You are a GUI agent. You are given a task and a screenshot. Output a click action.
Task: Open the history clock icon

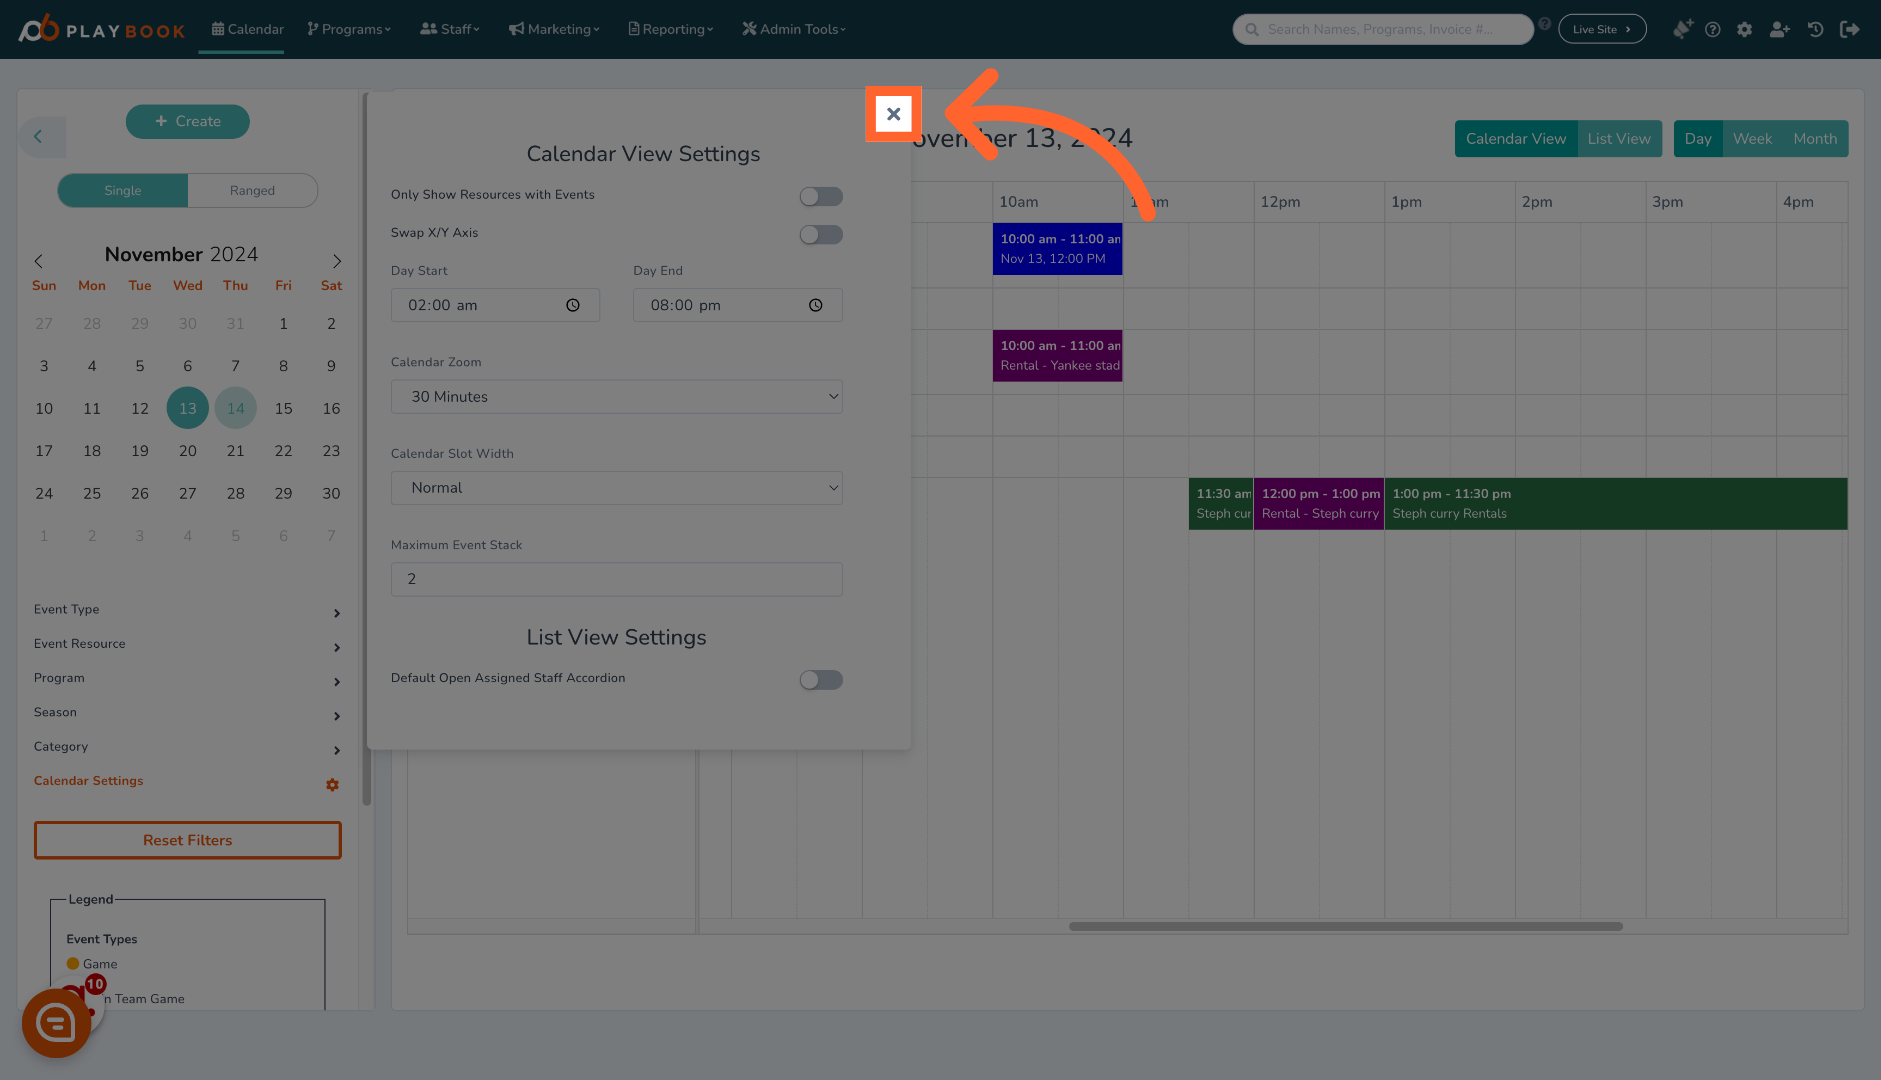tap(1815, 30)
